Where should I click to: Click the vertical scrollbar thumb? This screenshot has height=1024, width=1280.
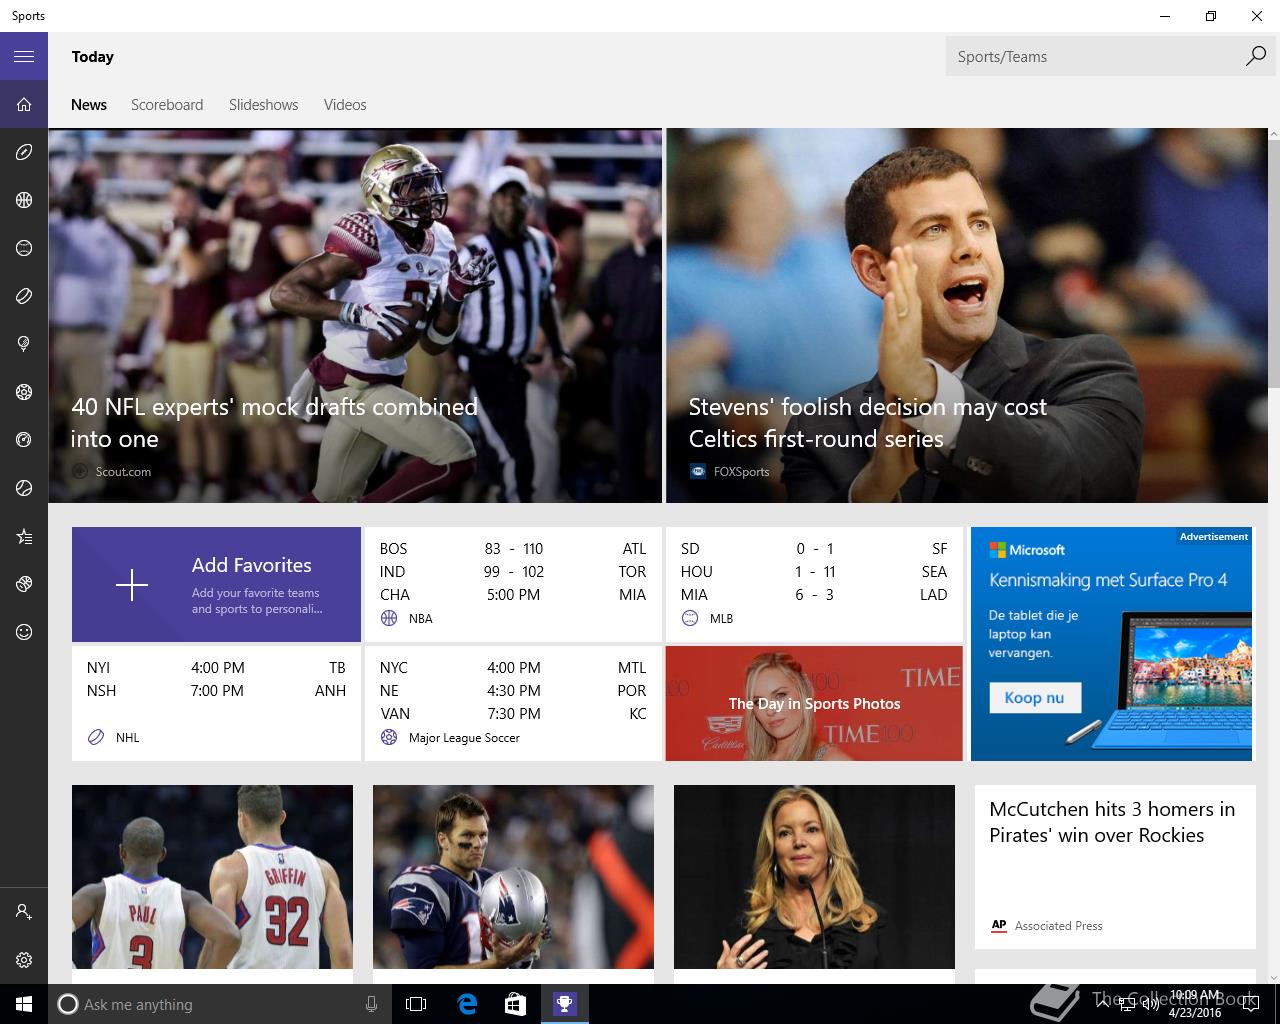point(1274,263)
